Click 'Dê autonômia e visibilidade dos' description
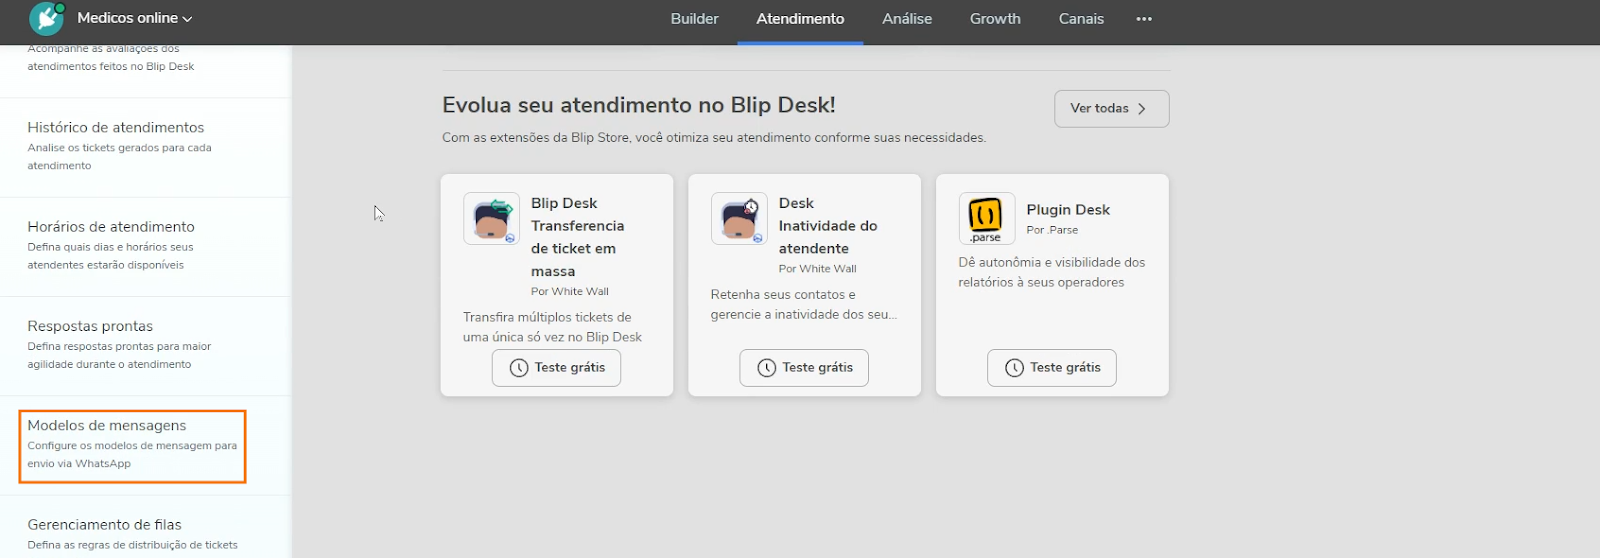The image size is (1600, 558). [1052, 262]
